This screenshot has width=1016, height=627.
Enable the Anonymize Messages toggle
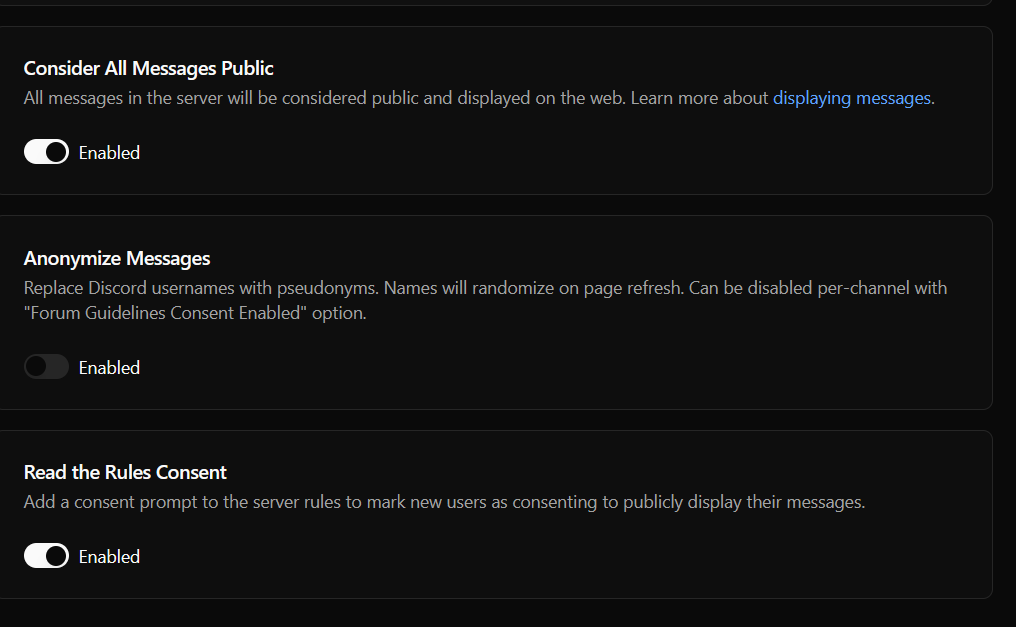[x=46, y=367]
